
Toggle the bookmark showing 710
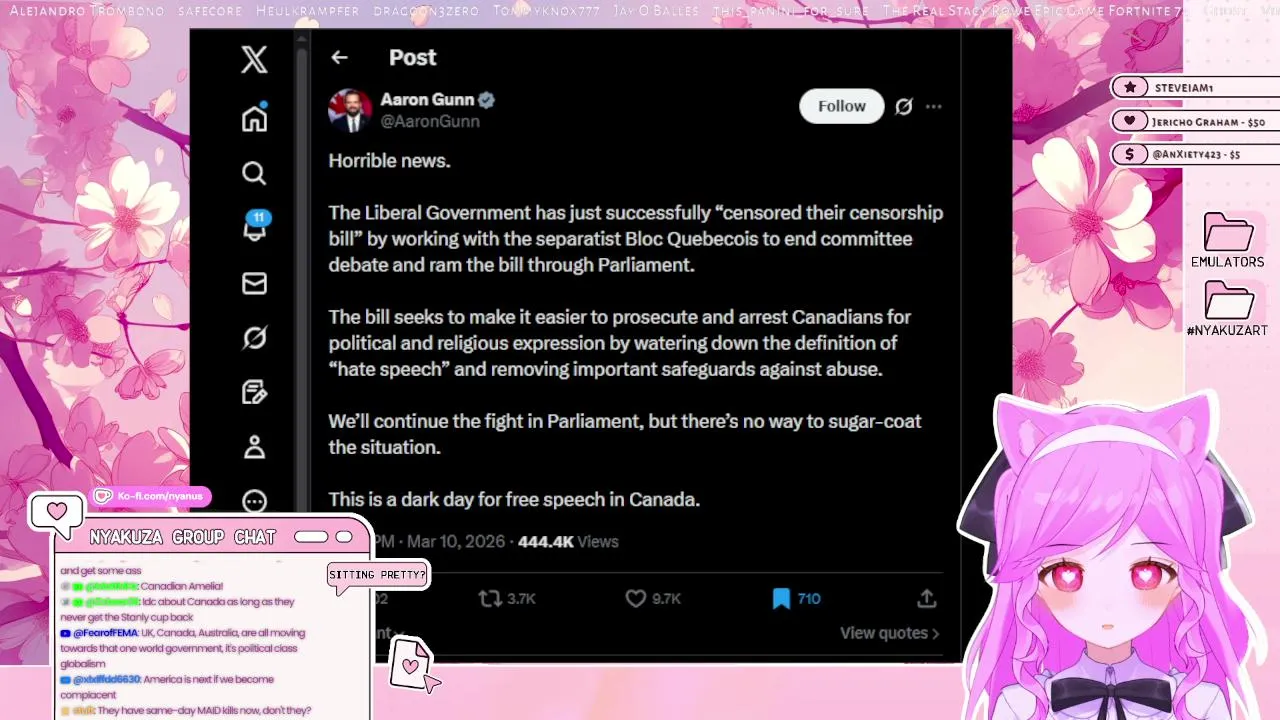tap(781, 598)
